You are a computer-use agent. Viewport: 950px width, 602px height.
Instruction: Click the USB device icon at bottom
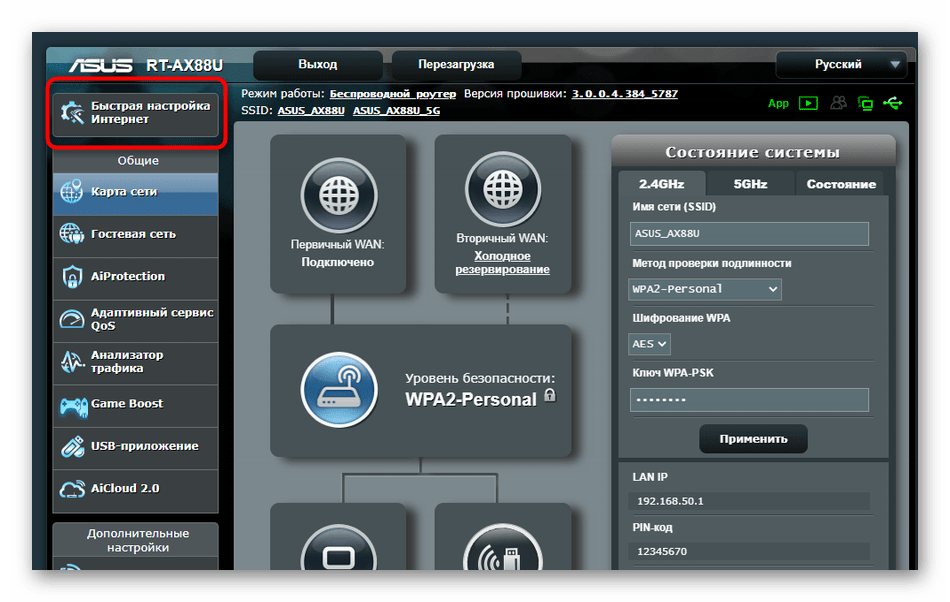point(502,549)
